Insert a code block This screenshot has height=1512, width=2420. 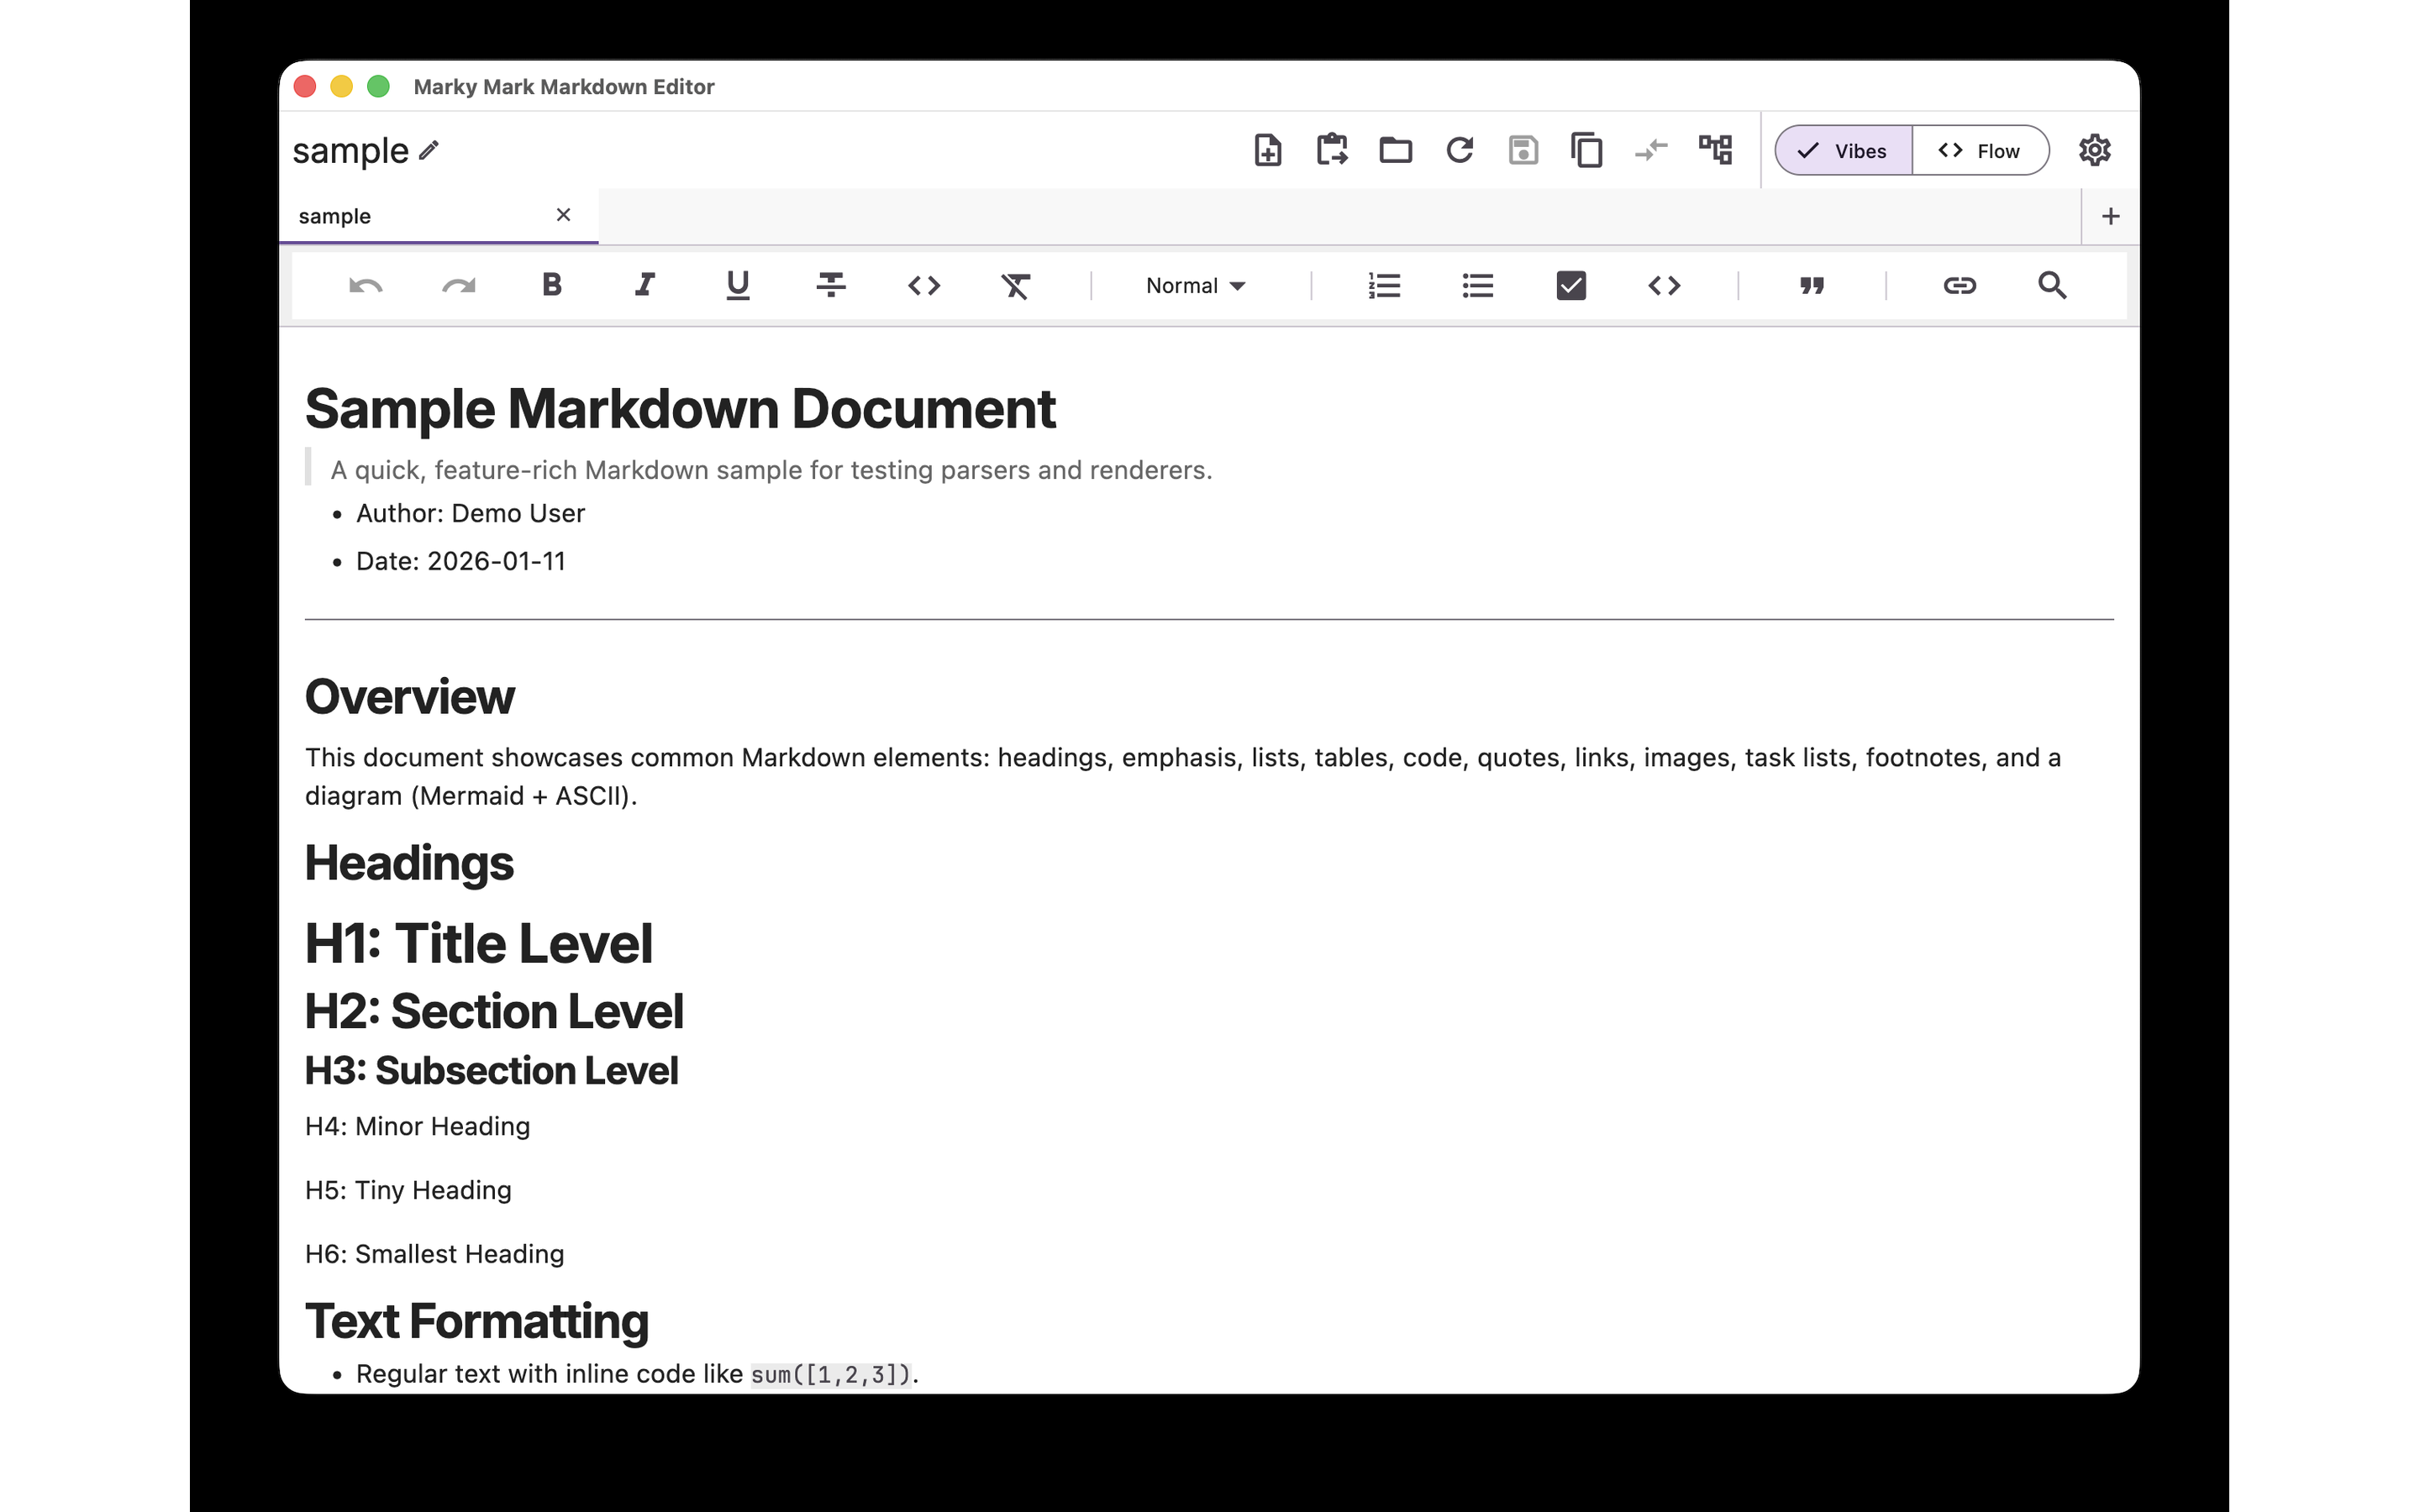click(x=1664, y=286)
